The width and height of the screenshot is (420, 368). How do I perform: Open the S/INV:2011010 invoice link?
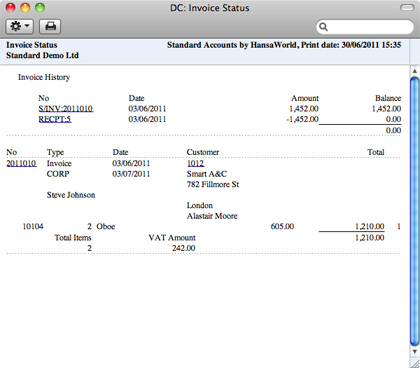[x=66, y=109]
